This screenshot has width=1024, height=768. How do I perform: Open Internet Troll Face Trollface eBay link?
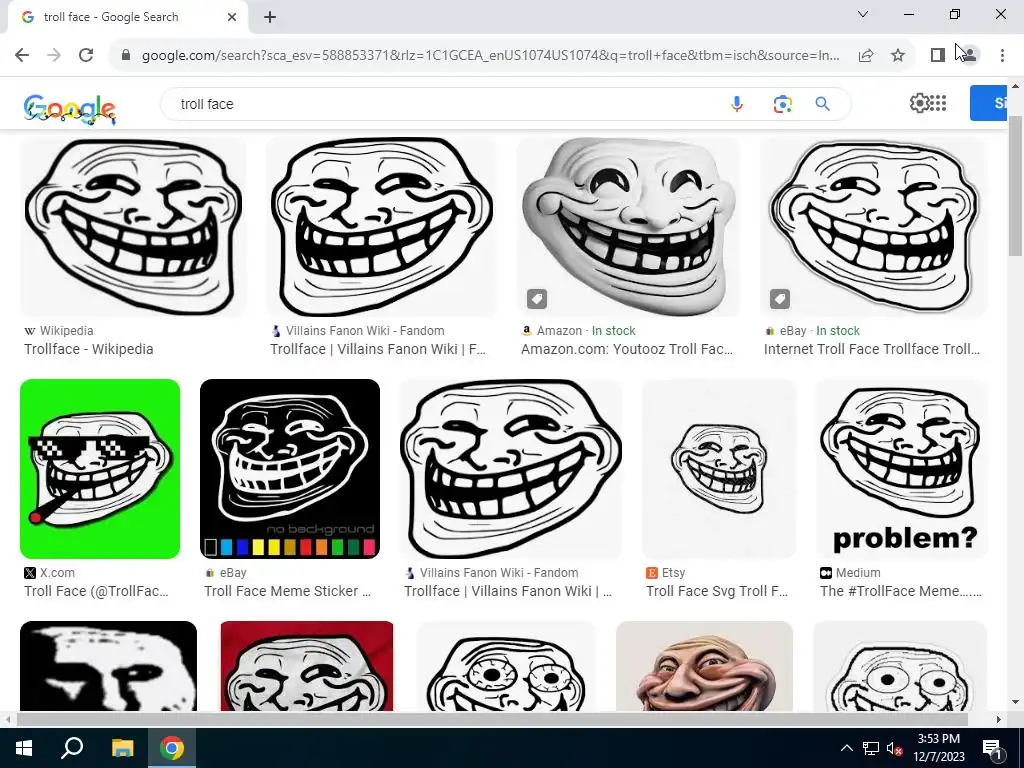pyautogui.click(x=872, y=349)
